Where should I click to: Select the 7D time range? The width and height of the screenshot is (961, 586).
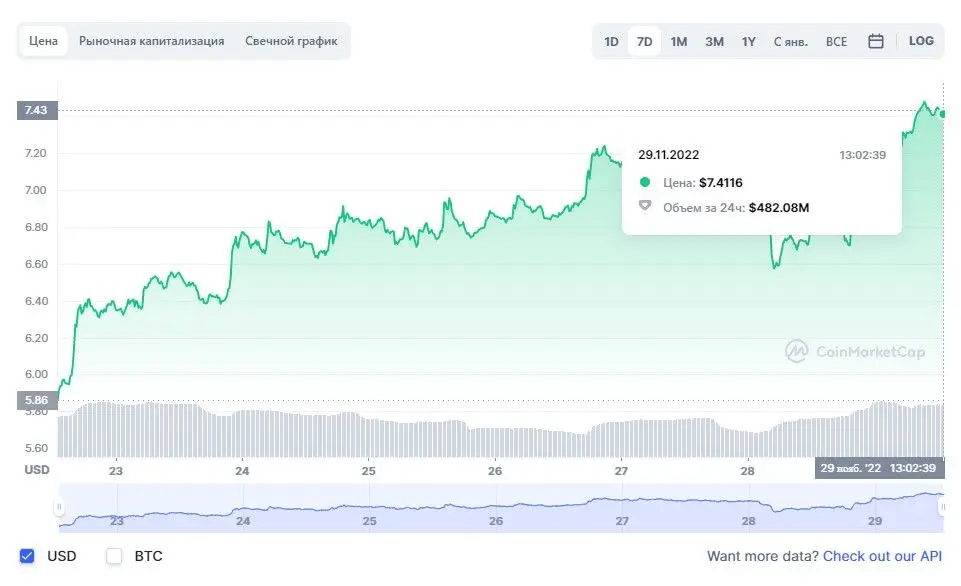tap(645, 41)
